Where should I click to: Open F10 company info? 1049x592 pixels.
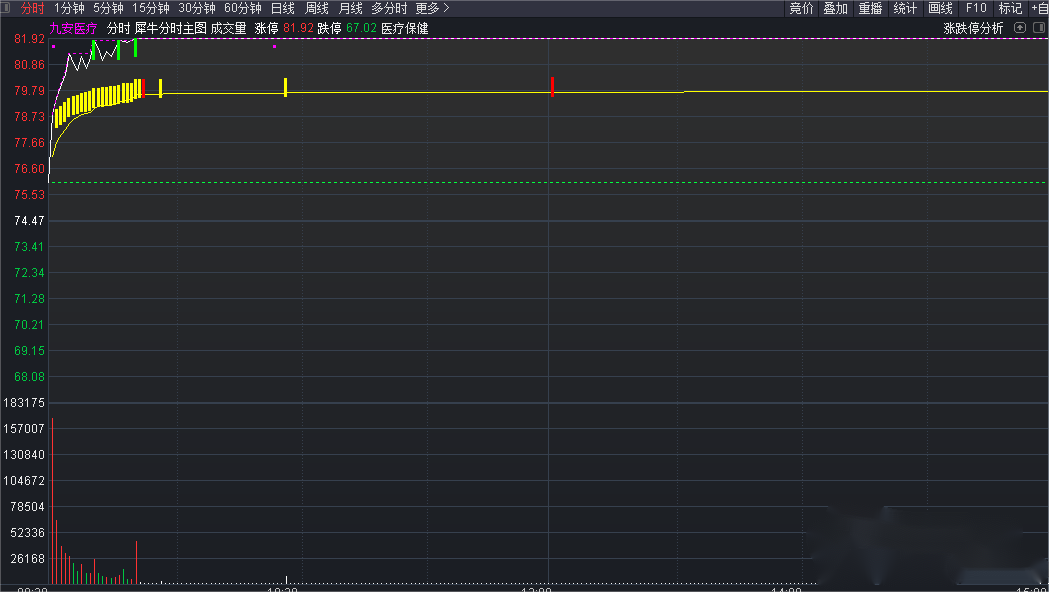[975, 8]
